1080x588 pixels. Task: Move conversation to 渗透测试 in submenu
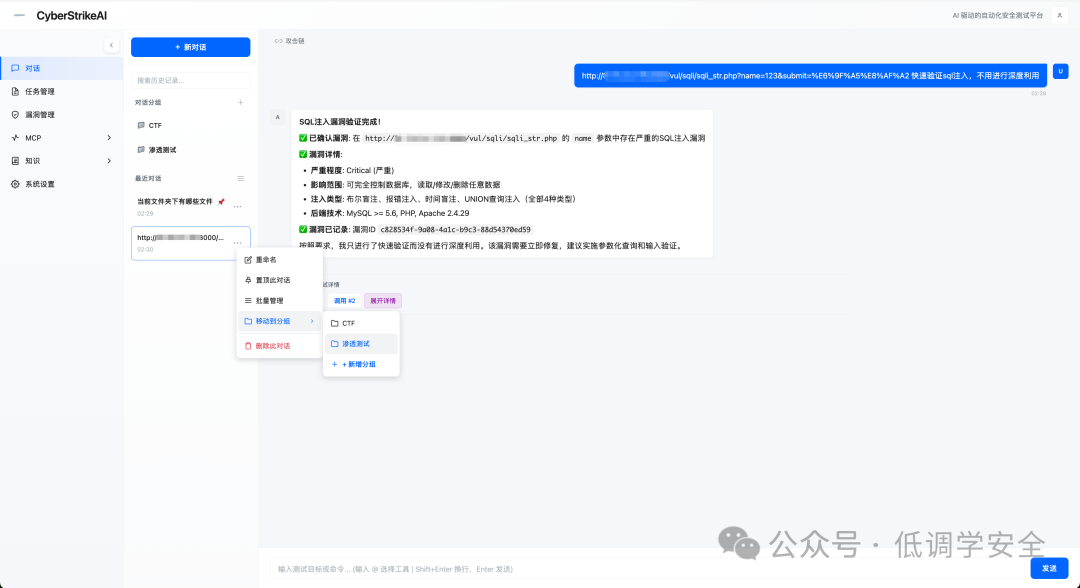pyautogui.click(x=361, y=344)
